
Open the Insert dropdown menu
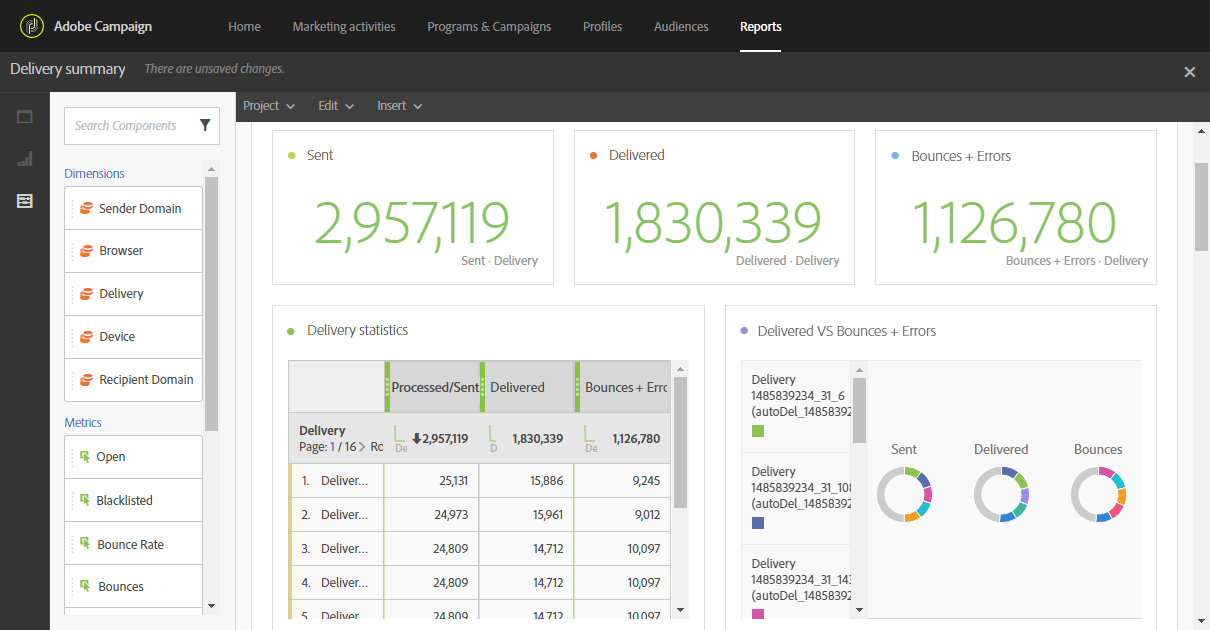click(x=399, y=106)
